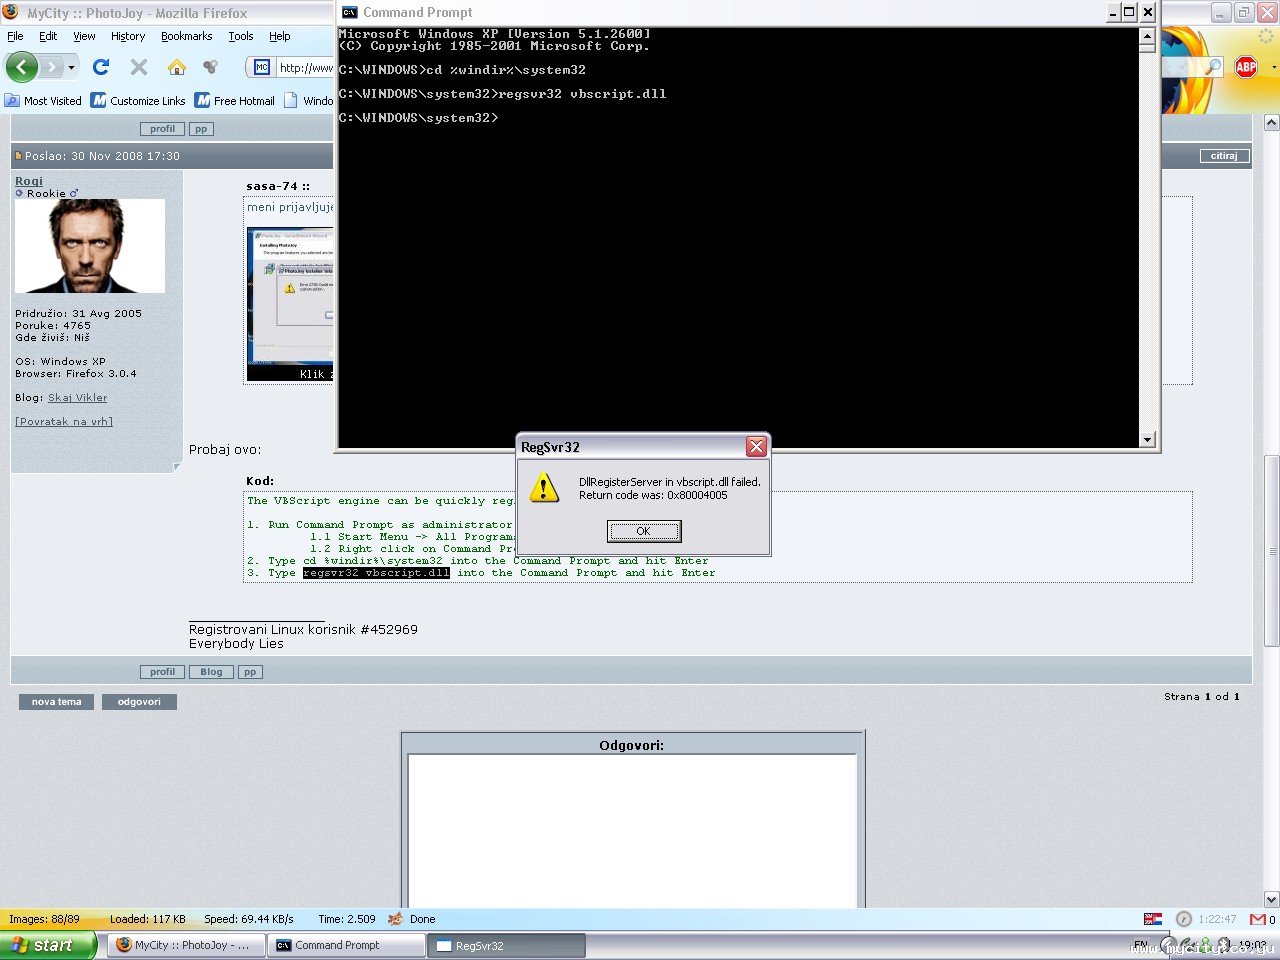Click the magnifier search icon in Firefox
This screenshot has height=960, width=1280.
pyautogui.click(x=1213, y=67)
